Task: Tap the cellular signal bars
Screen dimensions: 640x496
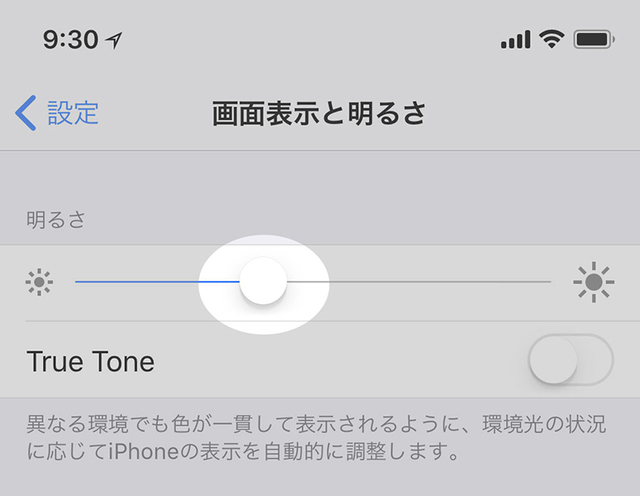Action: [x=516, y=40]
